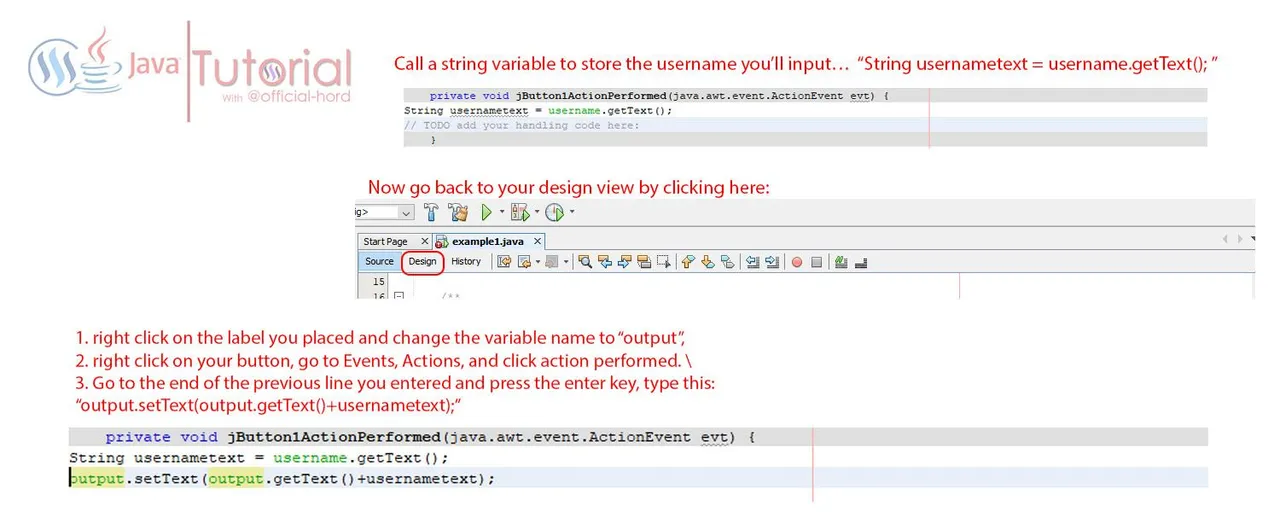1280x512 pixels.
Task: Click the Shift Line Right icon
Action: click(772, 261)
